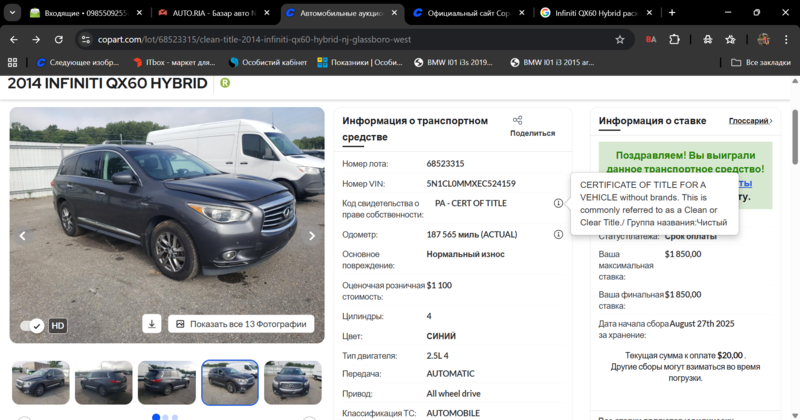Select the fifth thumbnail showing front view
The image size is (800, 420).
[x=293, y=382]
